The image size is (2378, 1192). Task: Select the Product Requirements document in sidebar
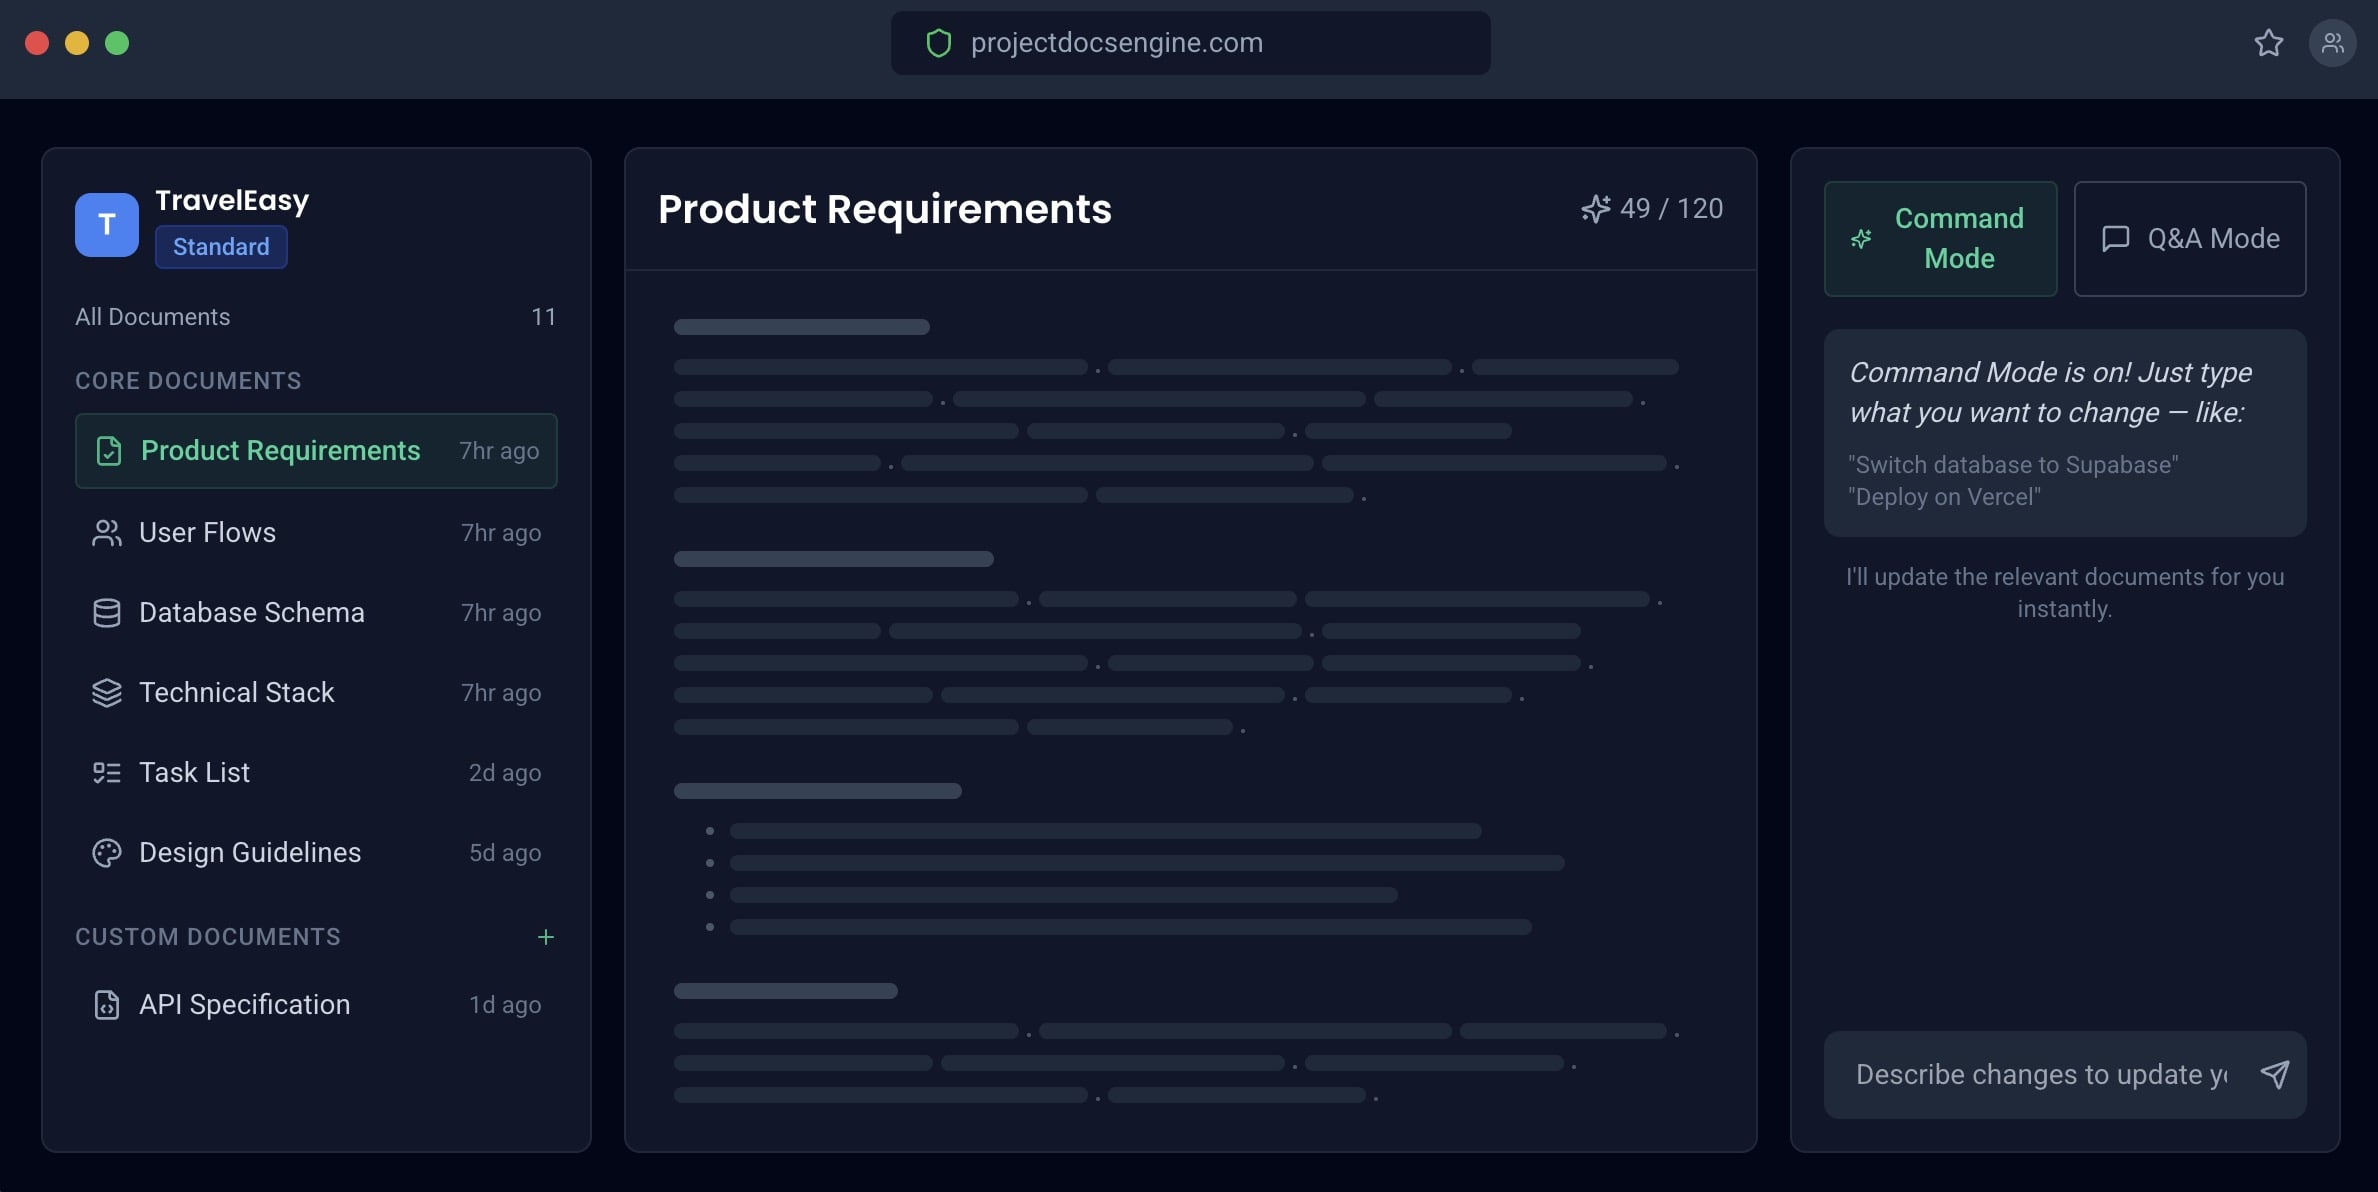coord(280,451)
